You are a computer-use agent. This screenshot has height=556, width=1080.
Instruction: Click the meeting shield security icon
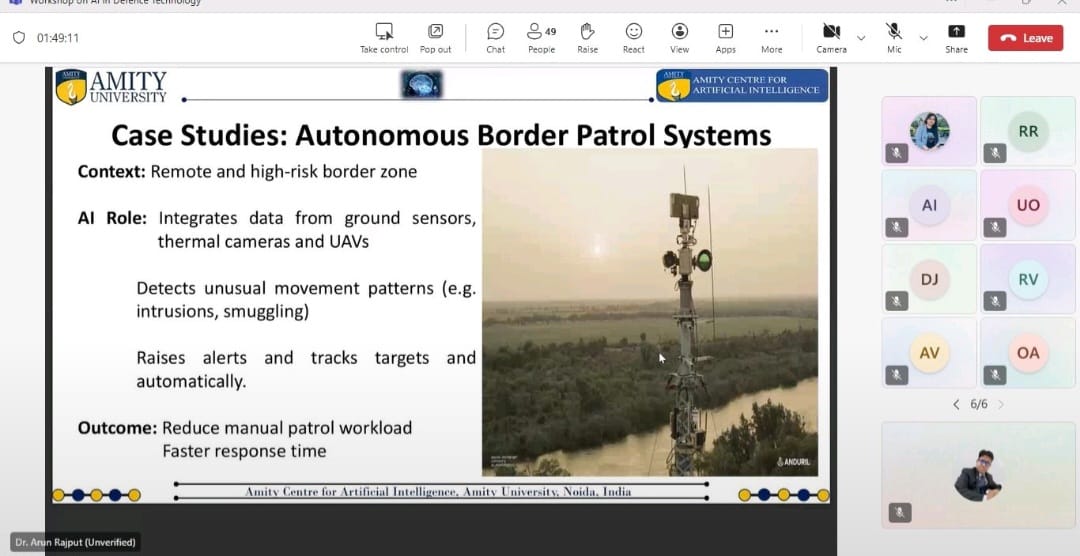(x=19, y=38)
